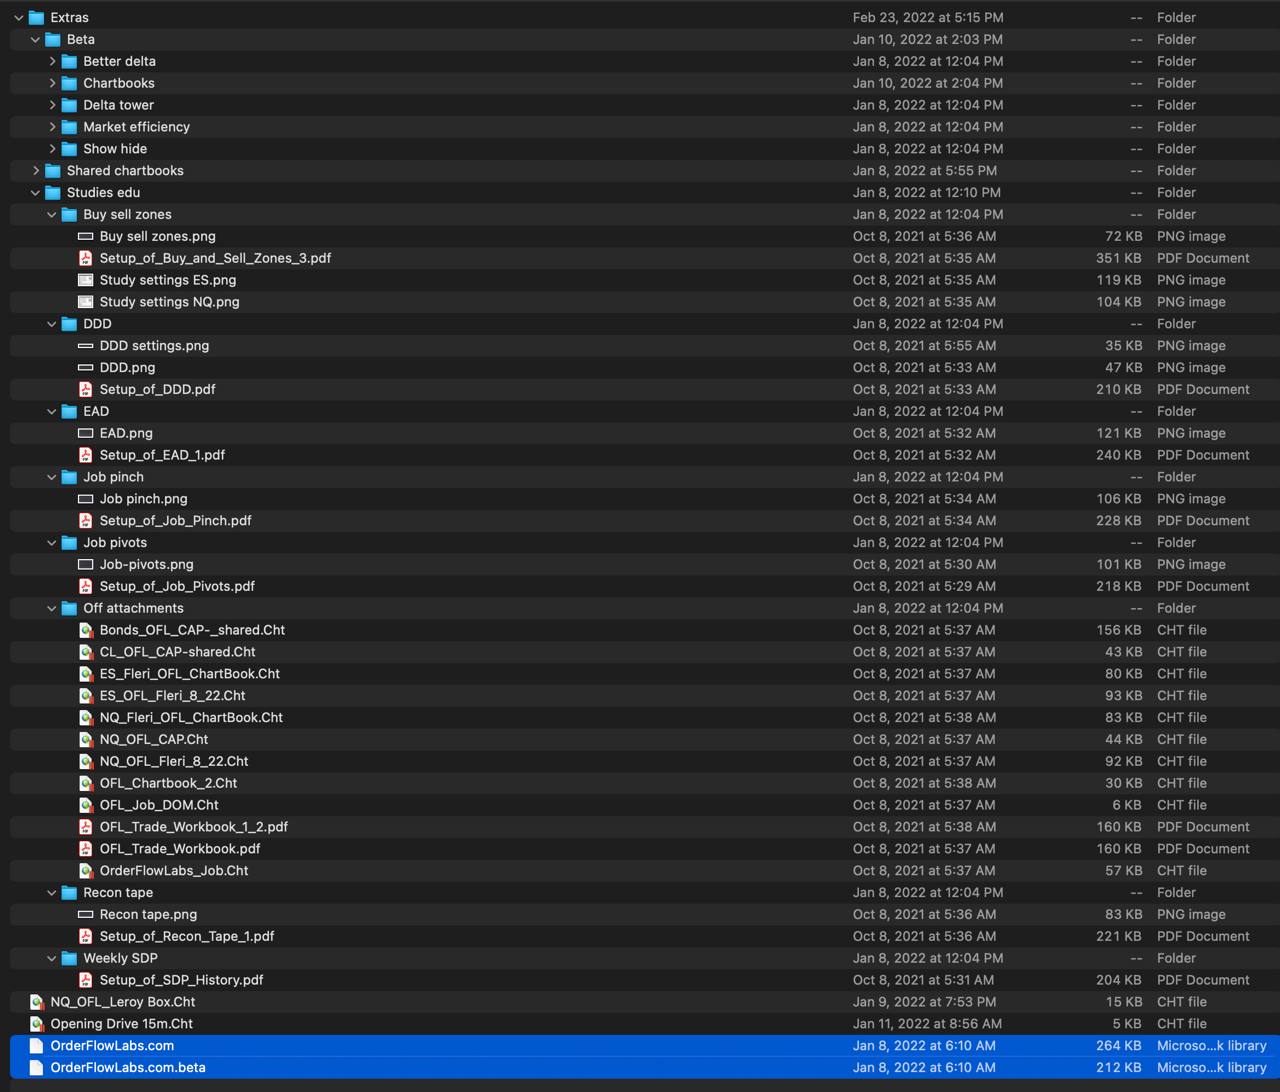1280x1092 pixels.
Task: Select the Job pinch.png file
Action: tap(141, 498)
